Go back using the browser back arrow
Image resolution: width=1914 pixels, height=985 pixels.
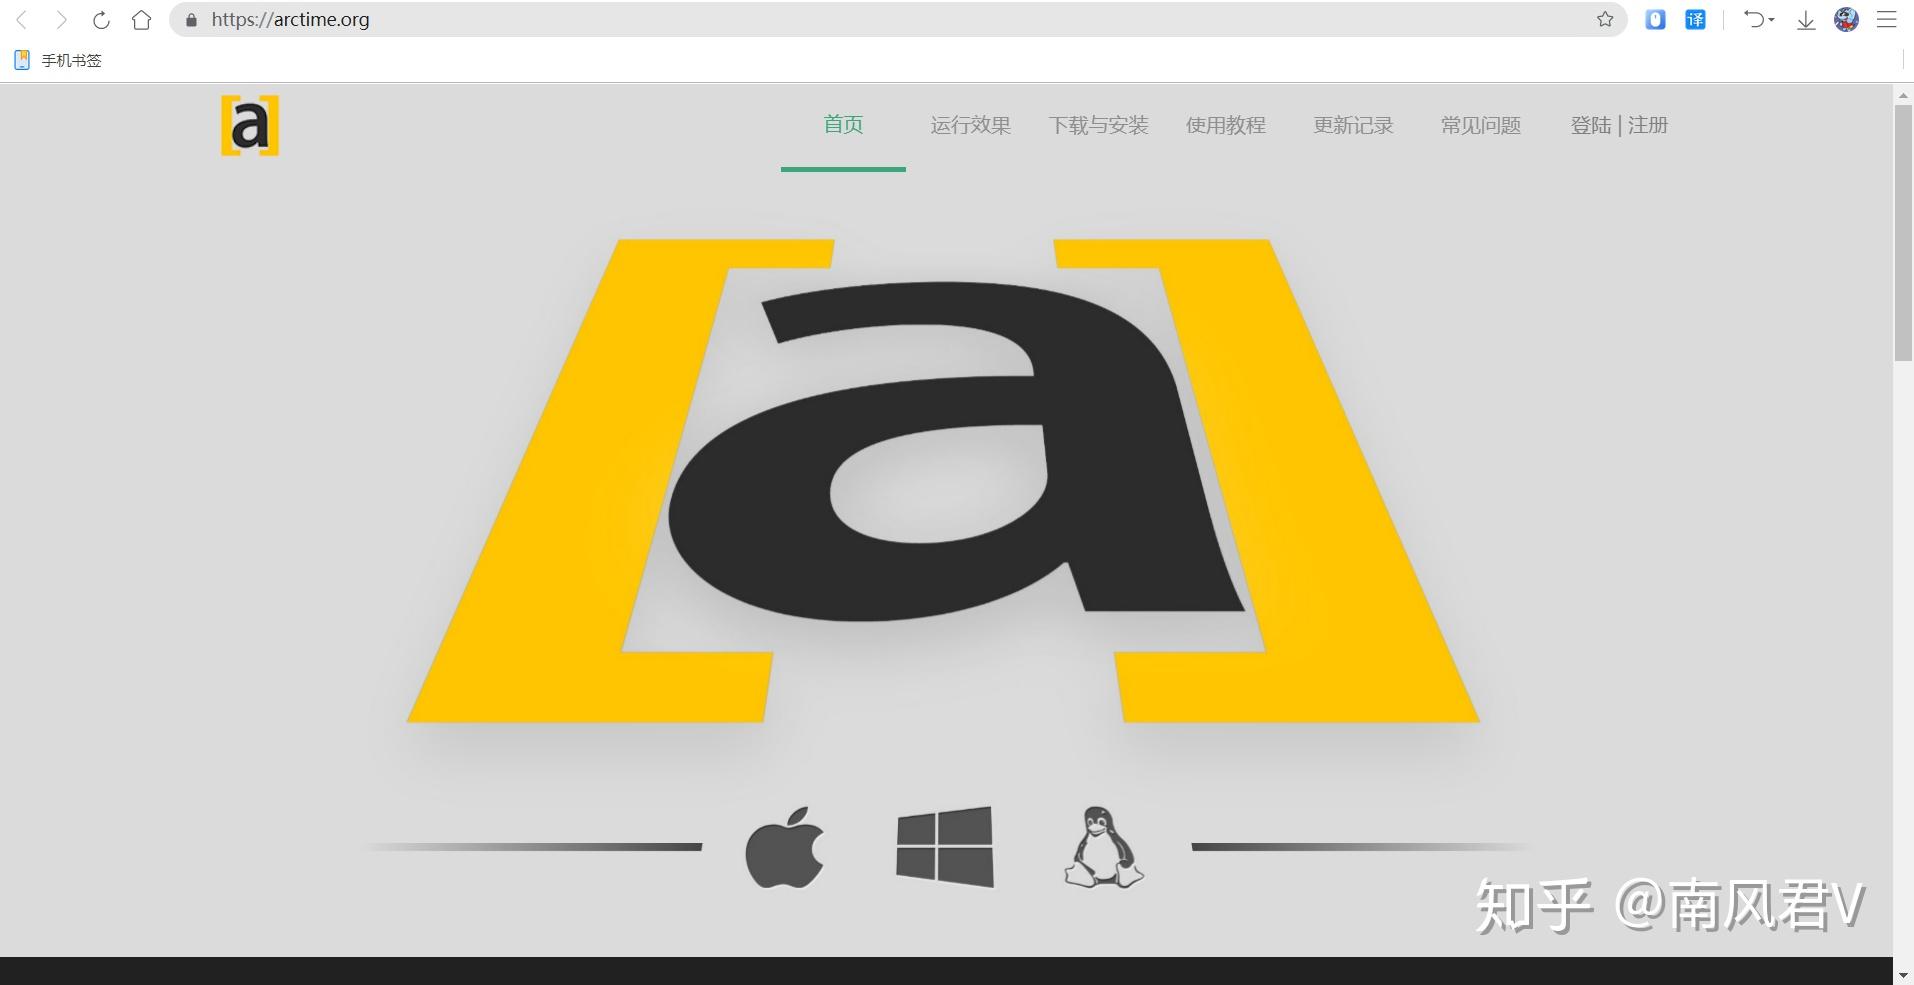pos(22,20)
